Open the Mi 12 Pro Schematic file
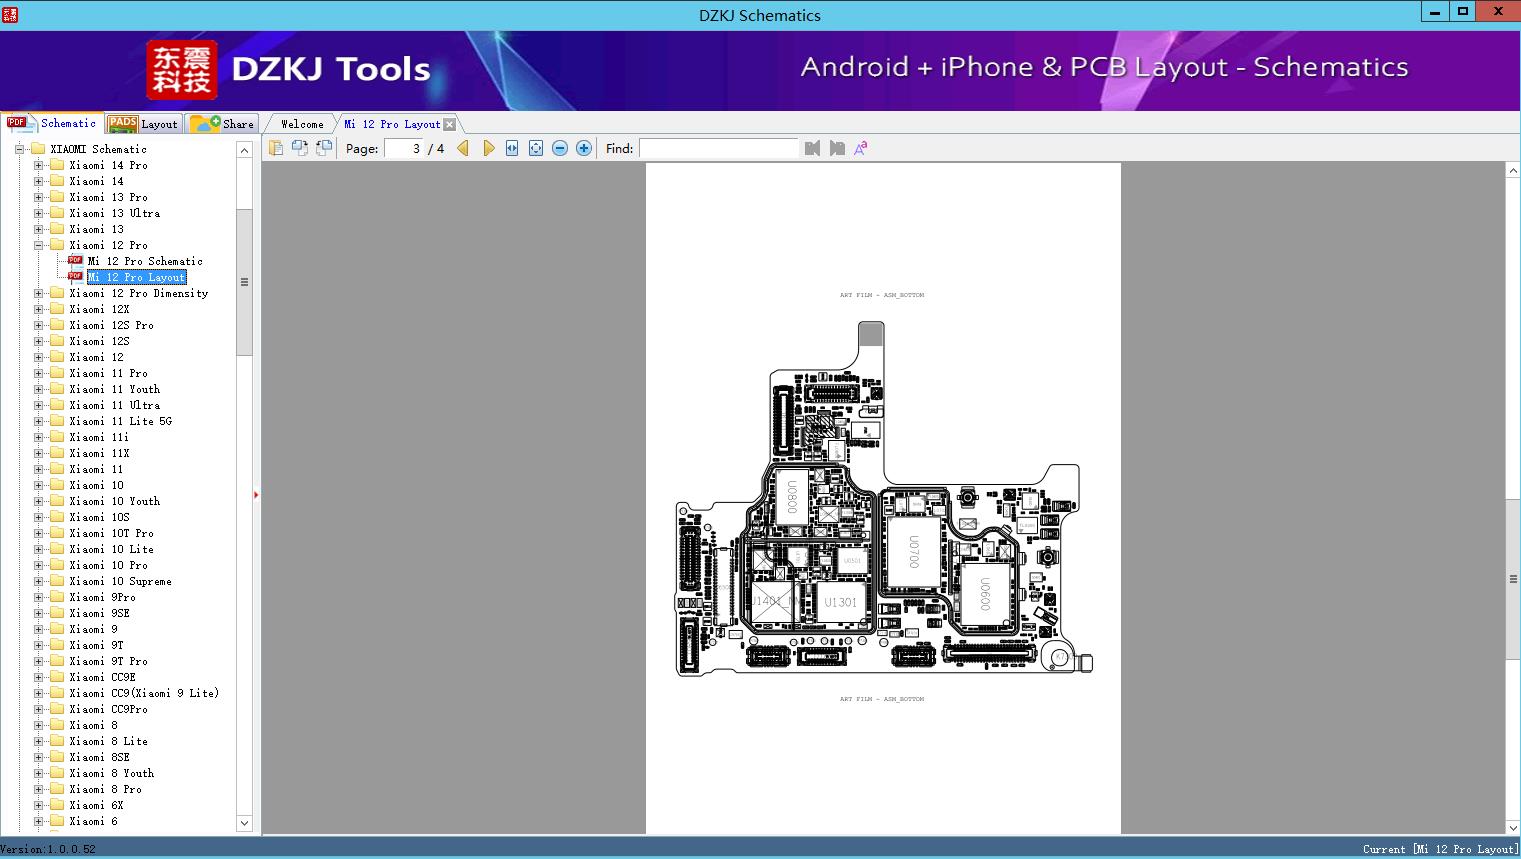The width and height of the screenshot is (1521, 859). (145, 261)
